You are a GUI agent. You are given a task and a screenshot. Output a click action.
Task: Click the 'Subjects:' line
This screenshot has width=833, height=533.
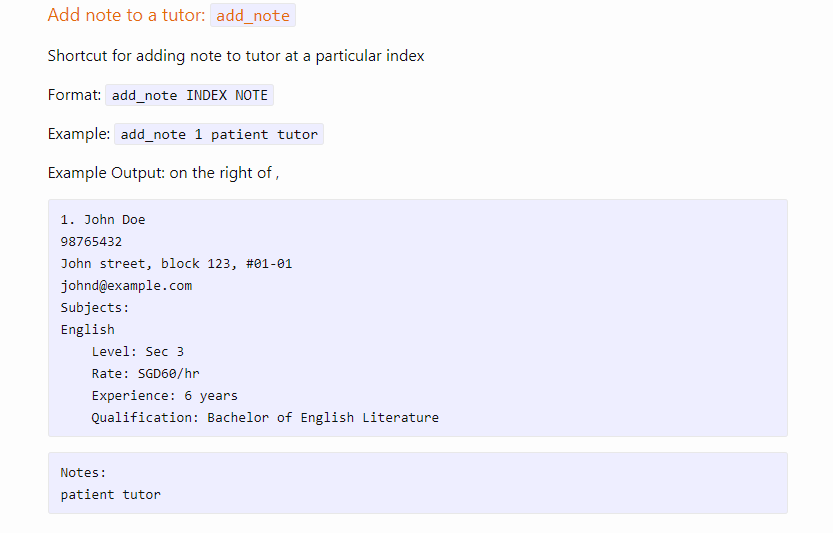coord(95,308)
